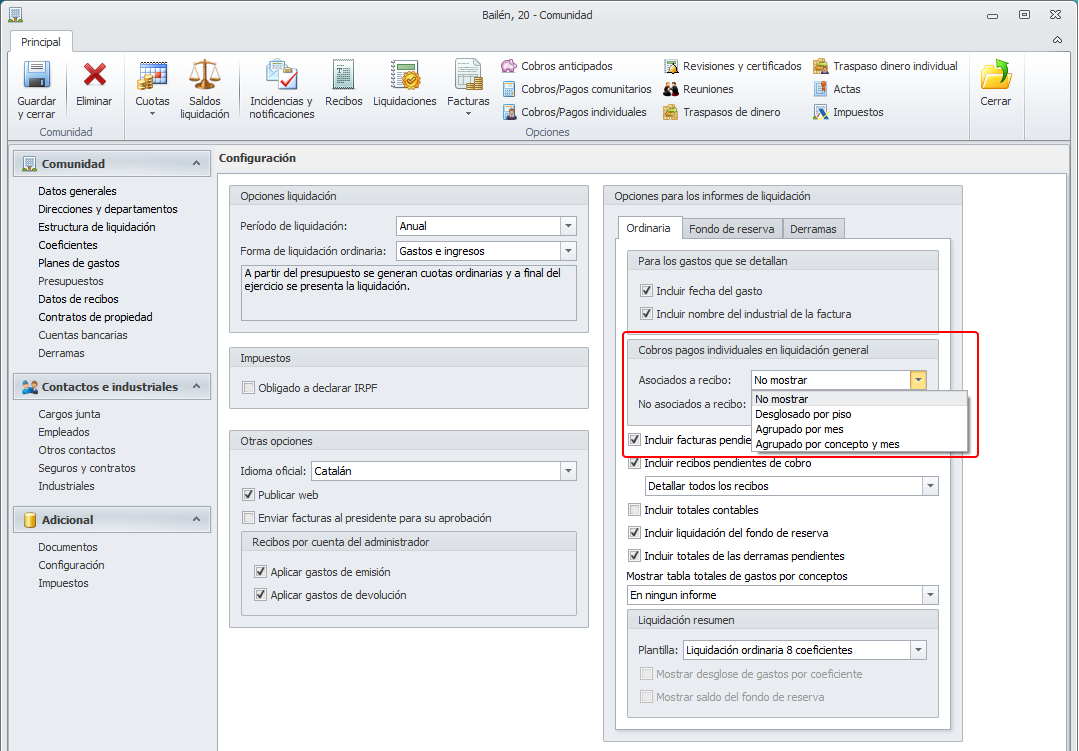1079x751 pixels.
Task: Open Industriales in sidebar
Action: 66,485
